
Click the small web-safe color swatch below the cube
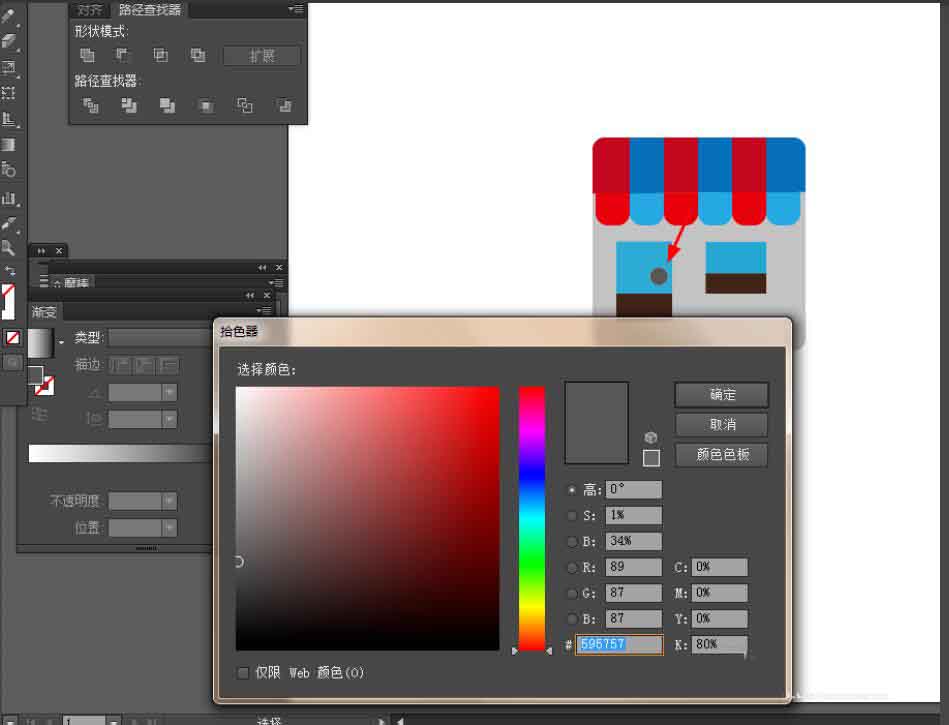[x=651, y=458]
